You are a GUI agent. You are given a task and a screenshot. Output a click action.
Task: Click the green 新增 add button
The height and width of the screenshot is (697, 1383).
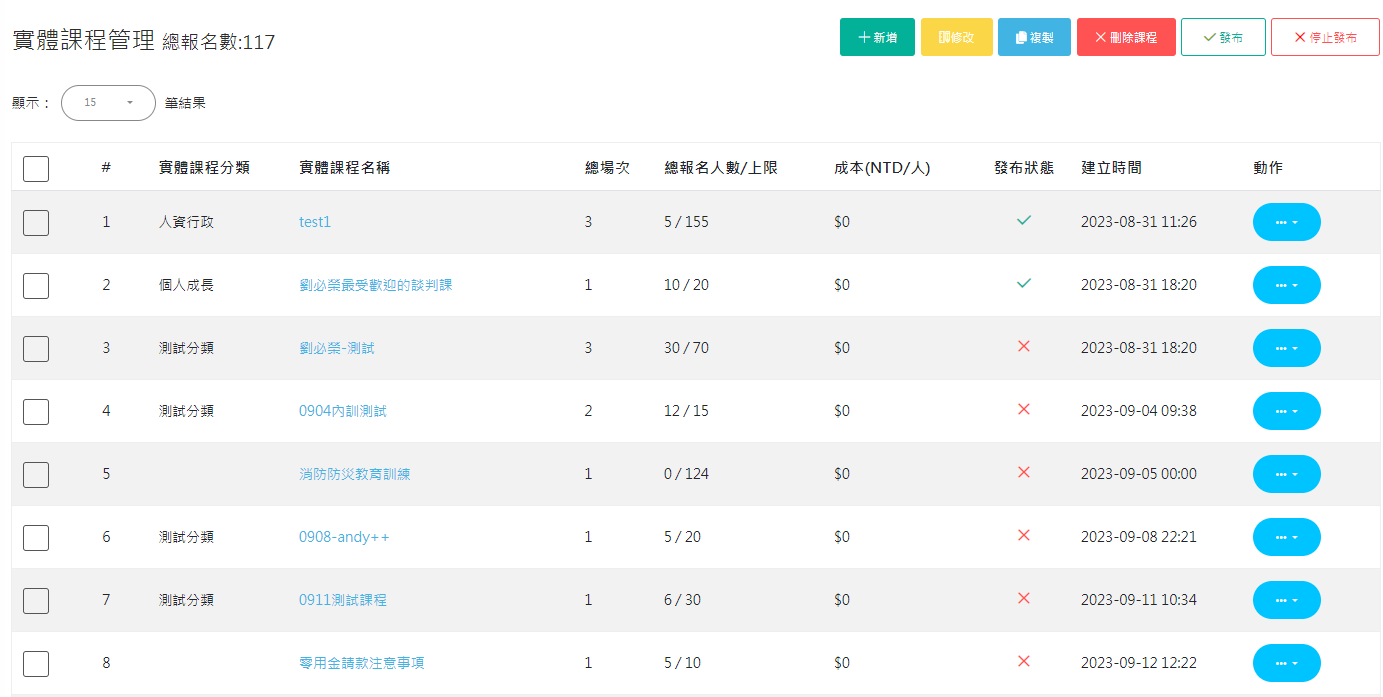[877, 37]
